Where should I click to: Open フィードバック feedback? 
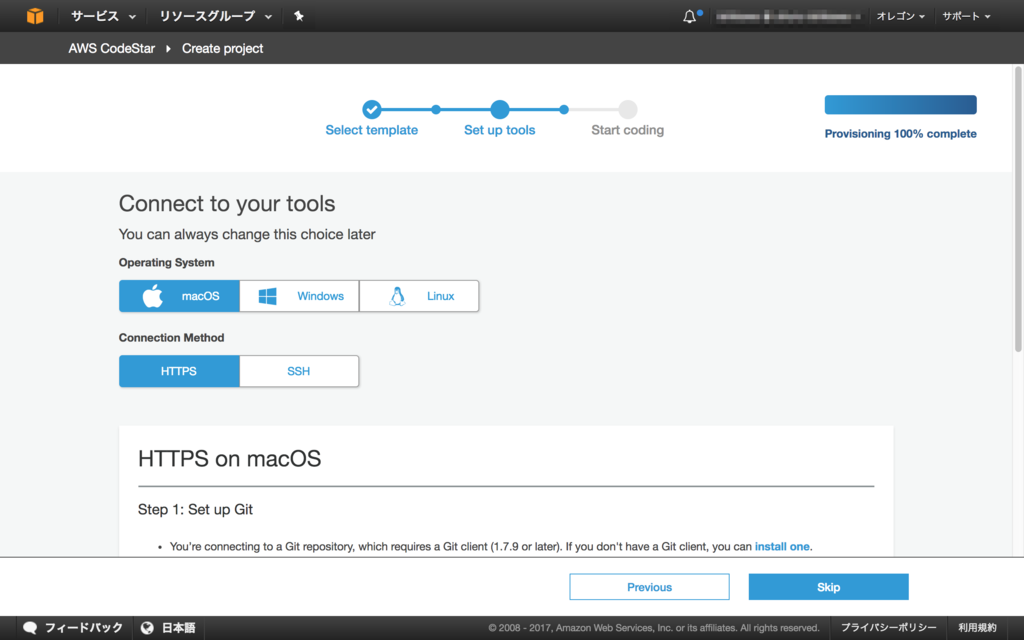(84, 628)
